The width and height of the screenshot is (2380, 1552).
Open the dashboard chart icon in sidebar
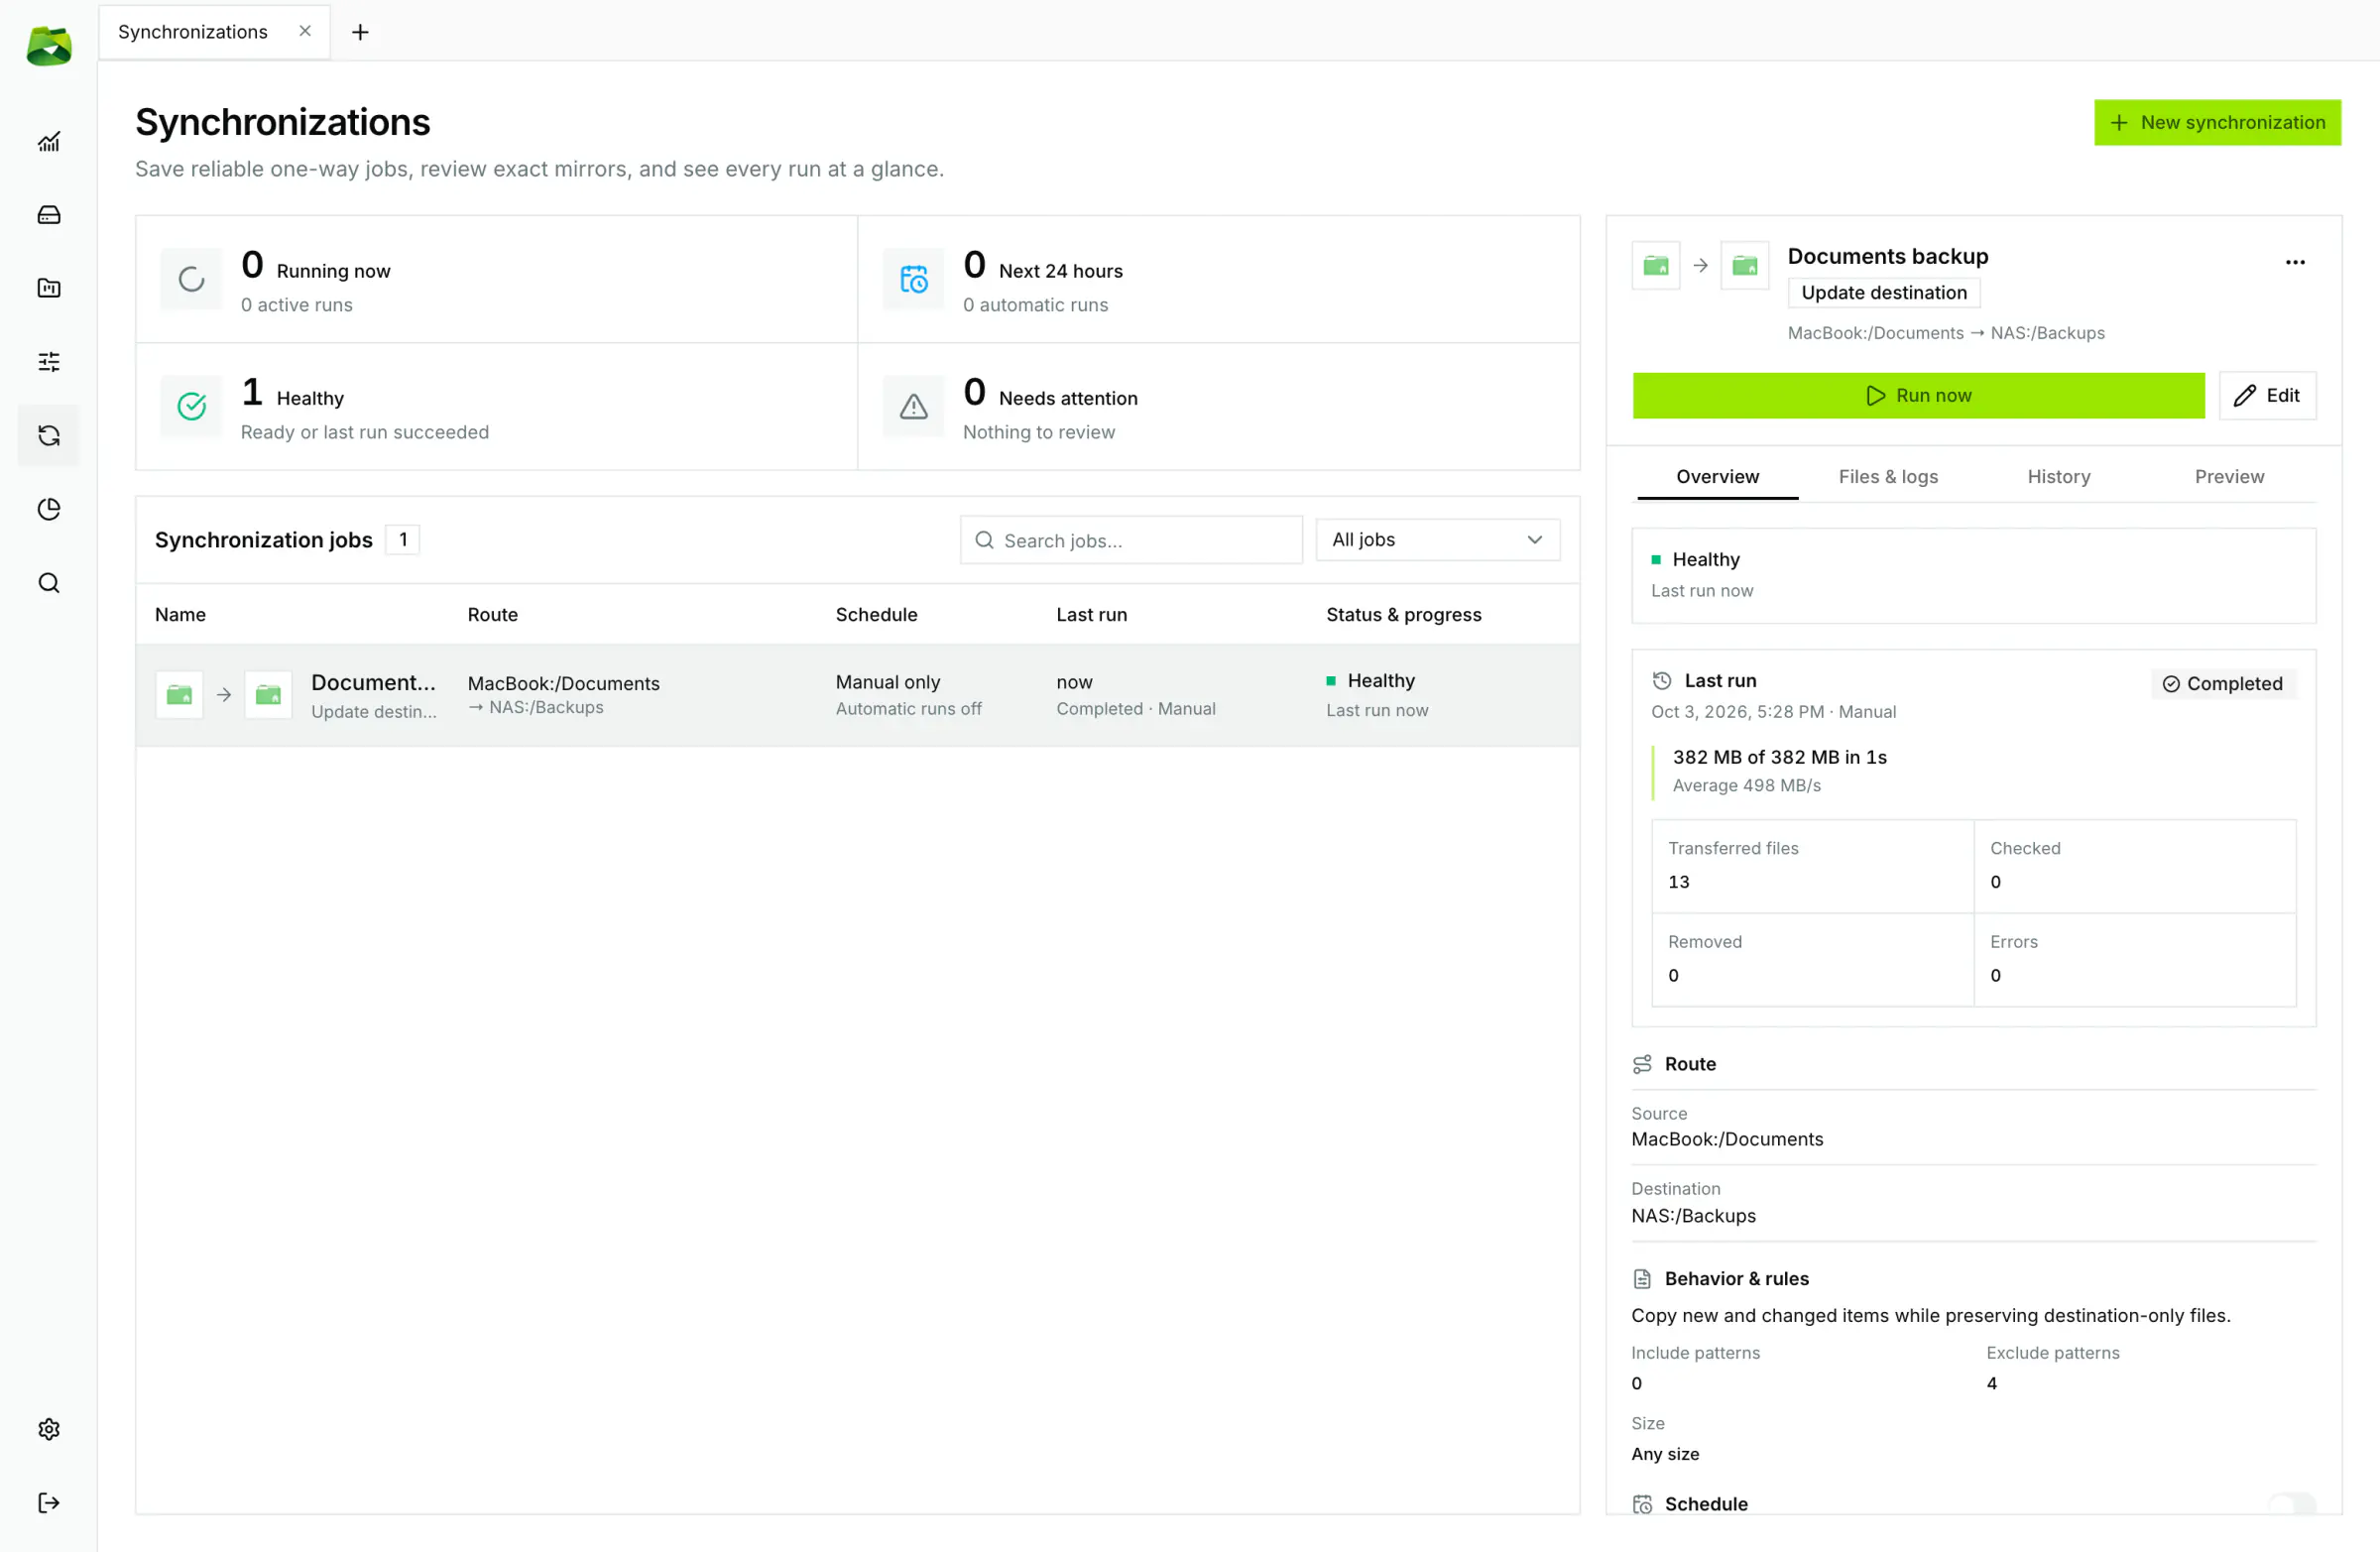[x=49, y=142]
